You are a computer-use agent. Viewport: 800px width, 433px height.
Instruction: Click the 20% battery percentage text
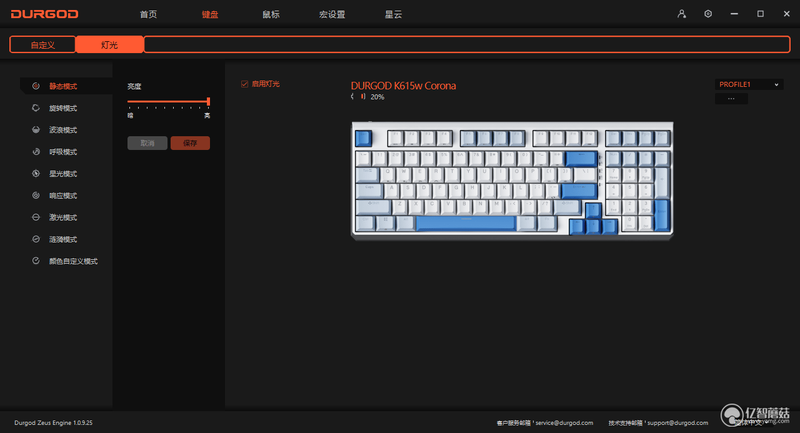(x=378, y=97)
